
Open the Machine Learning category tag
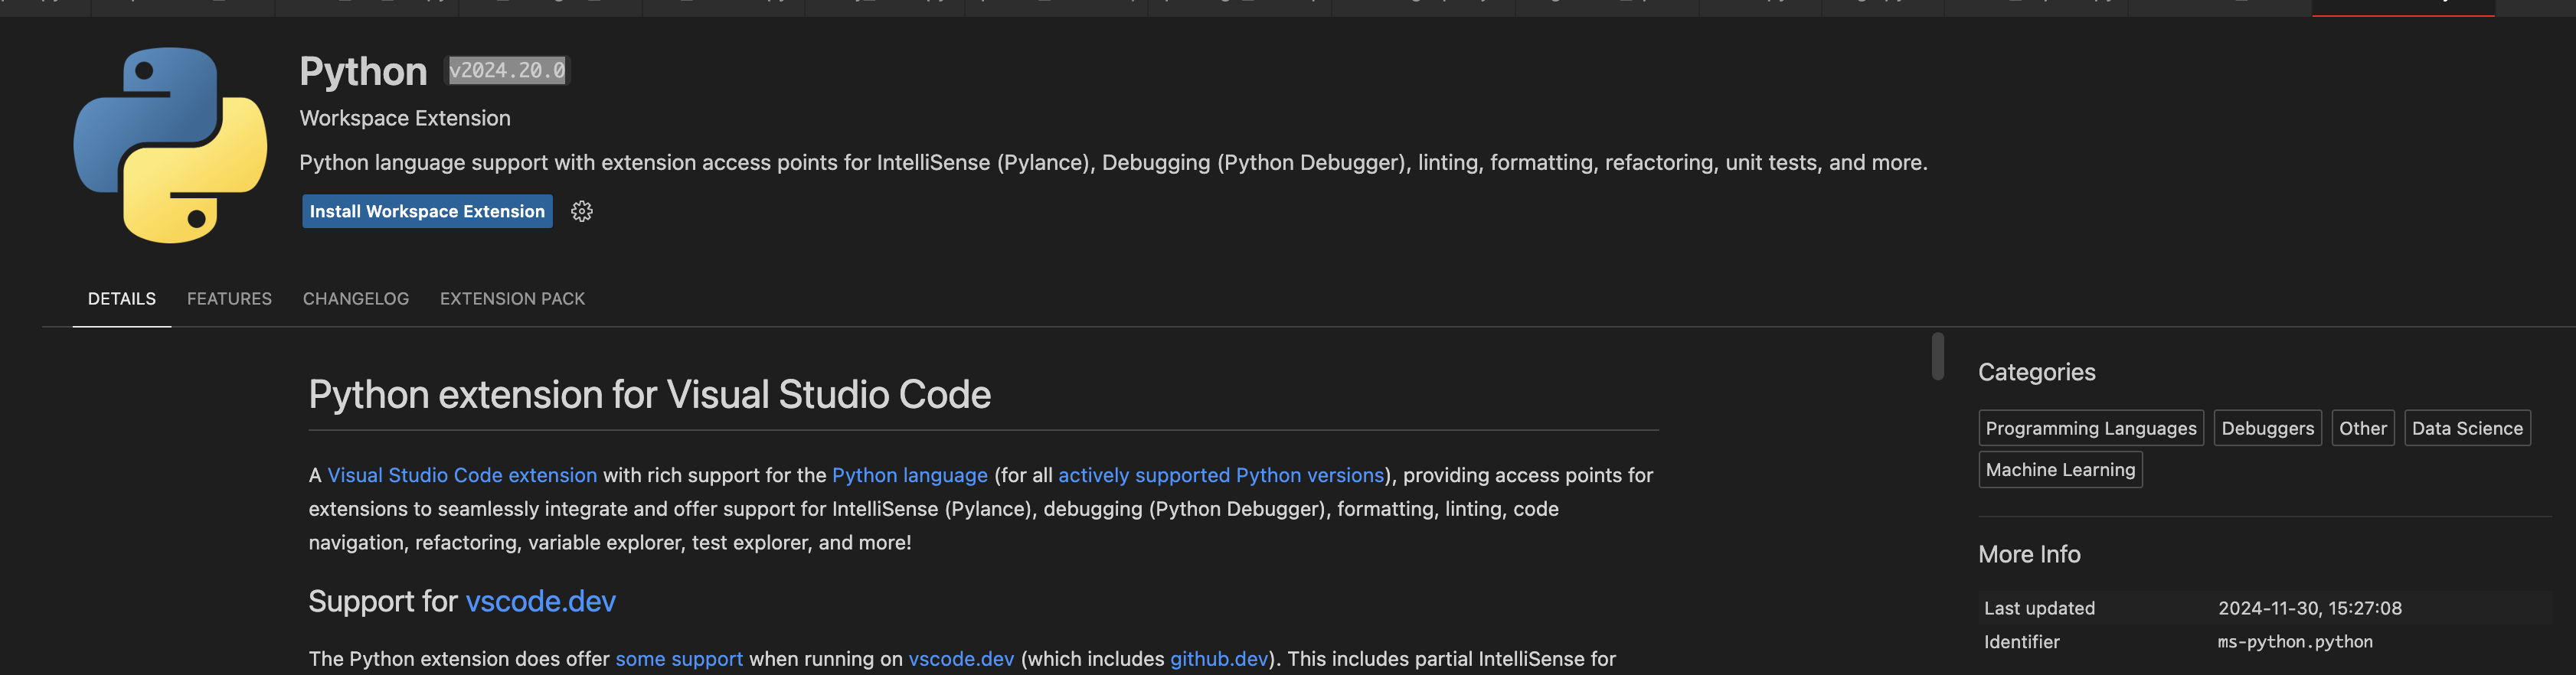[x=2060, y=470]
